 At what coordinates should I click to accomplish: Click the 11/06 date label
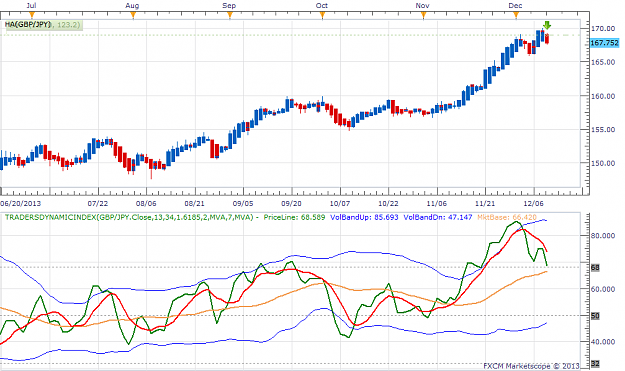point(436,203)
